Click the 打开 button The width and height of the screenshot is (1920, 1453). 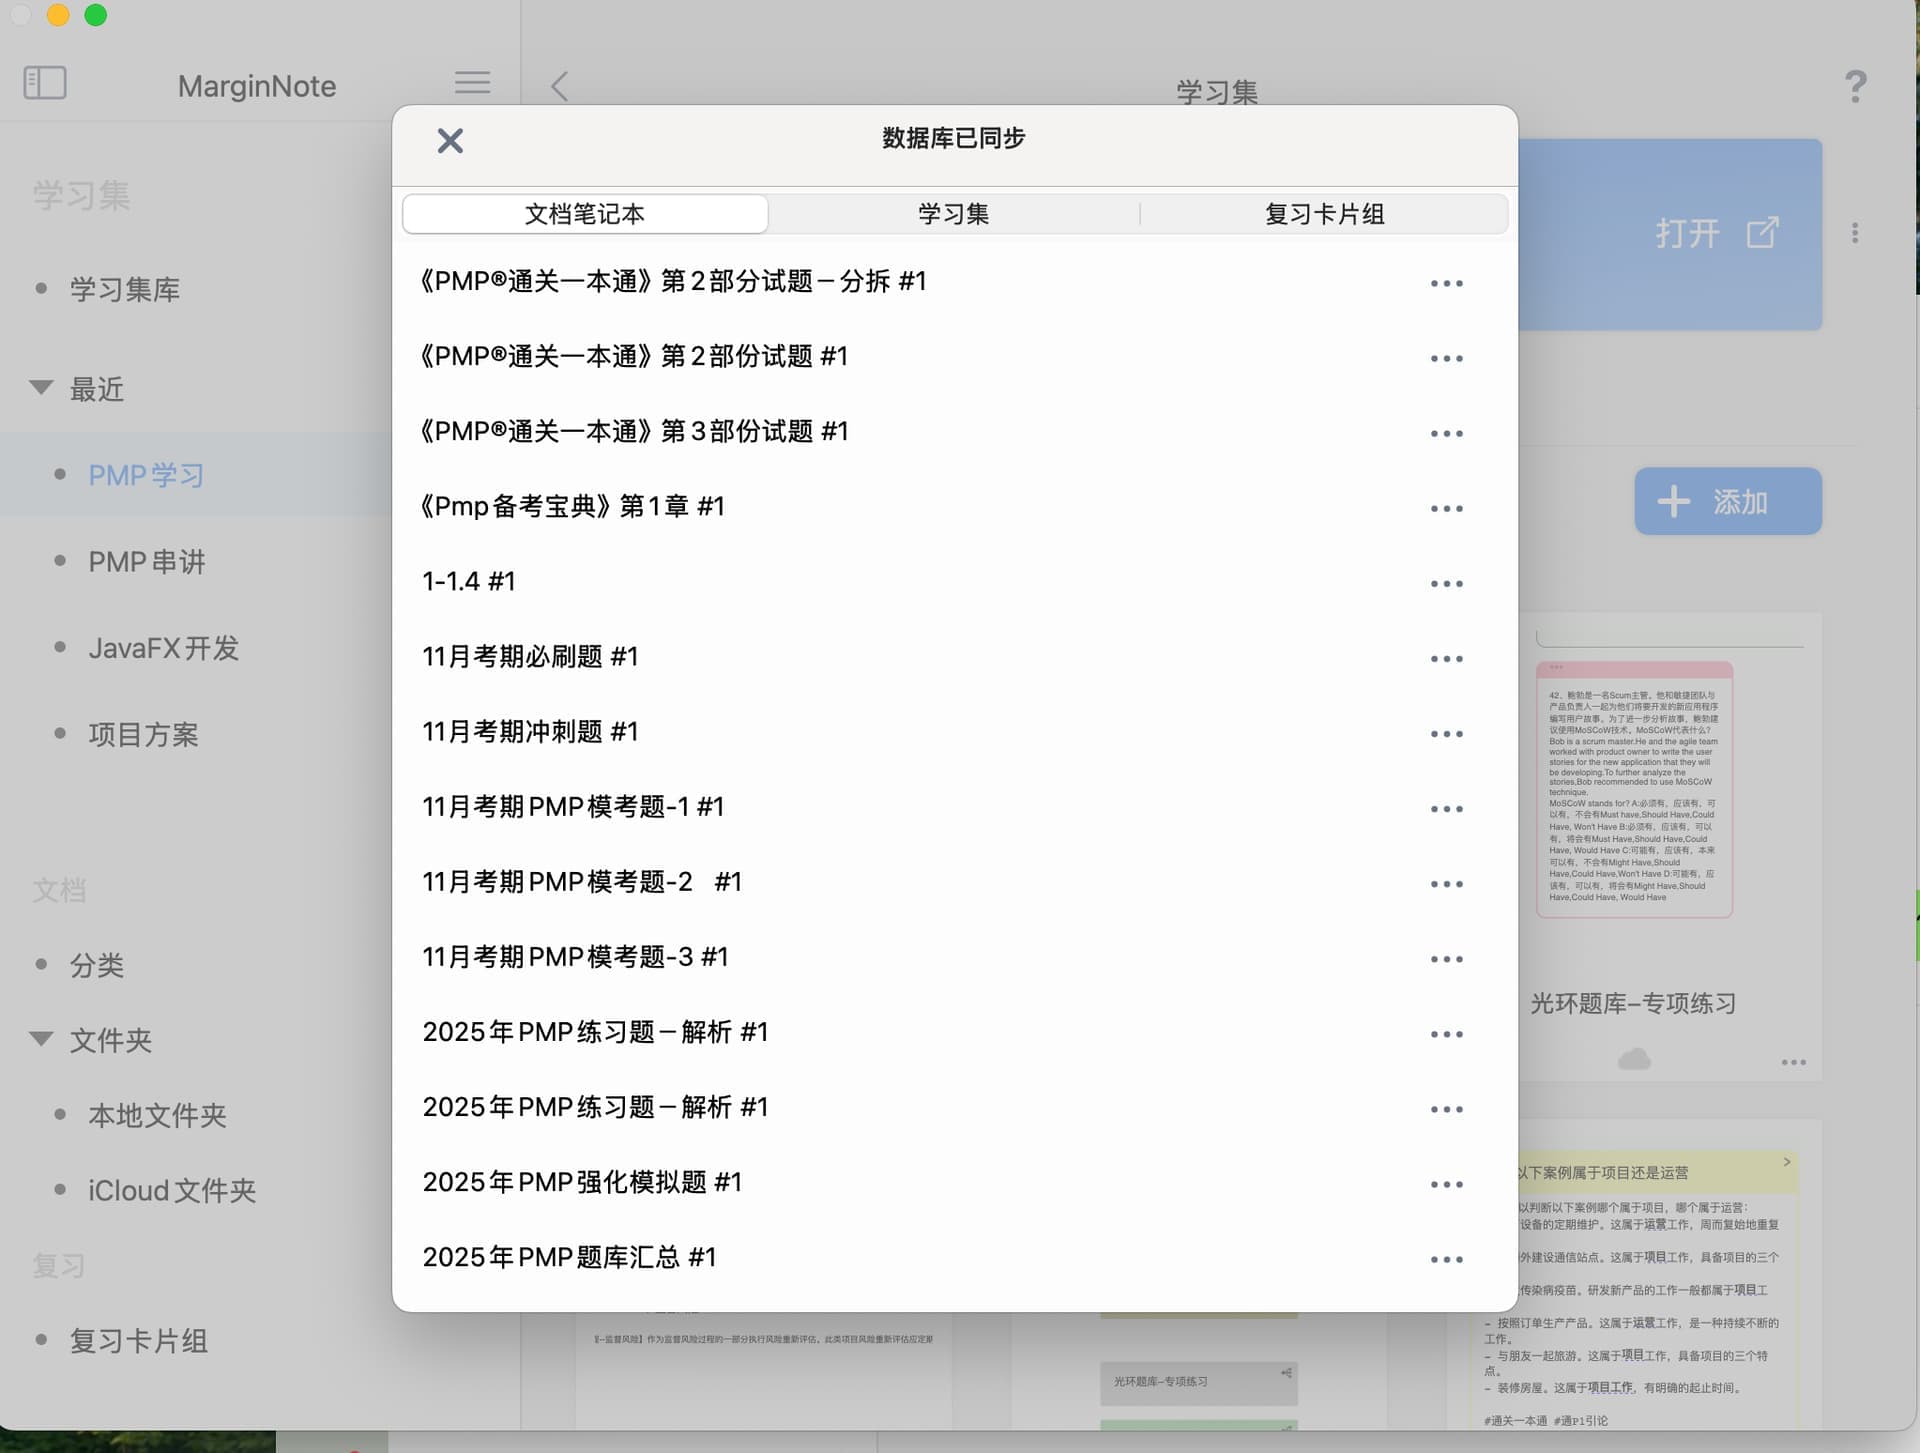[x=1717, y=233]
